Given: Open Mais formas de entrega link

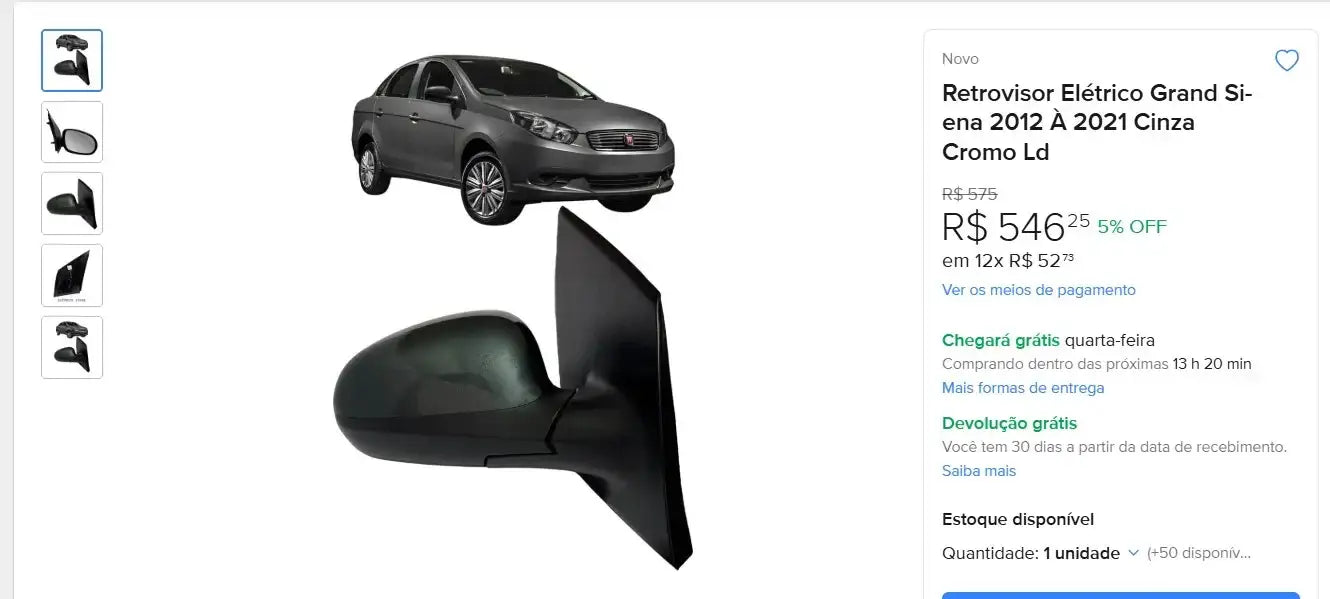Looking at the screenshot, I should [x=1023, y=388].
